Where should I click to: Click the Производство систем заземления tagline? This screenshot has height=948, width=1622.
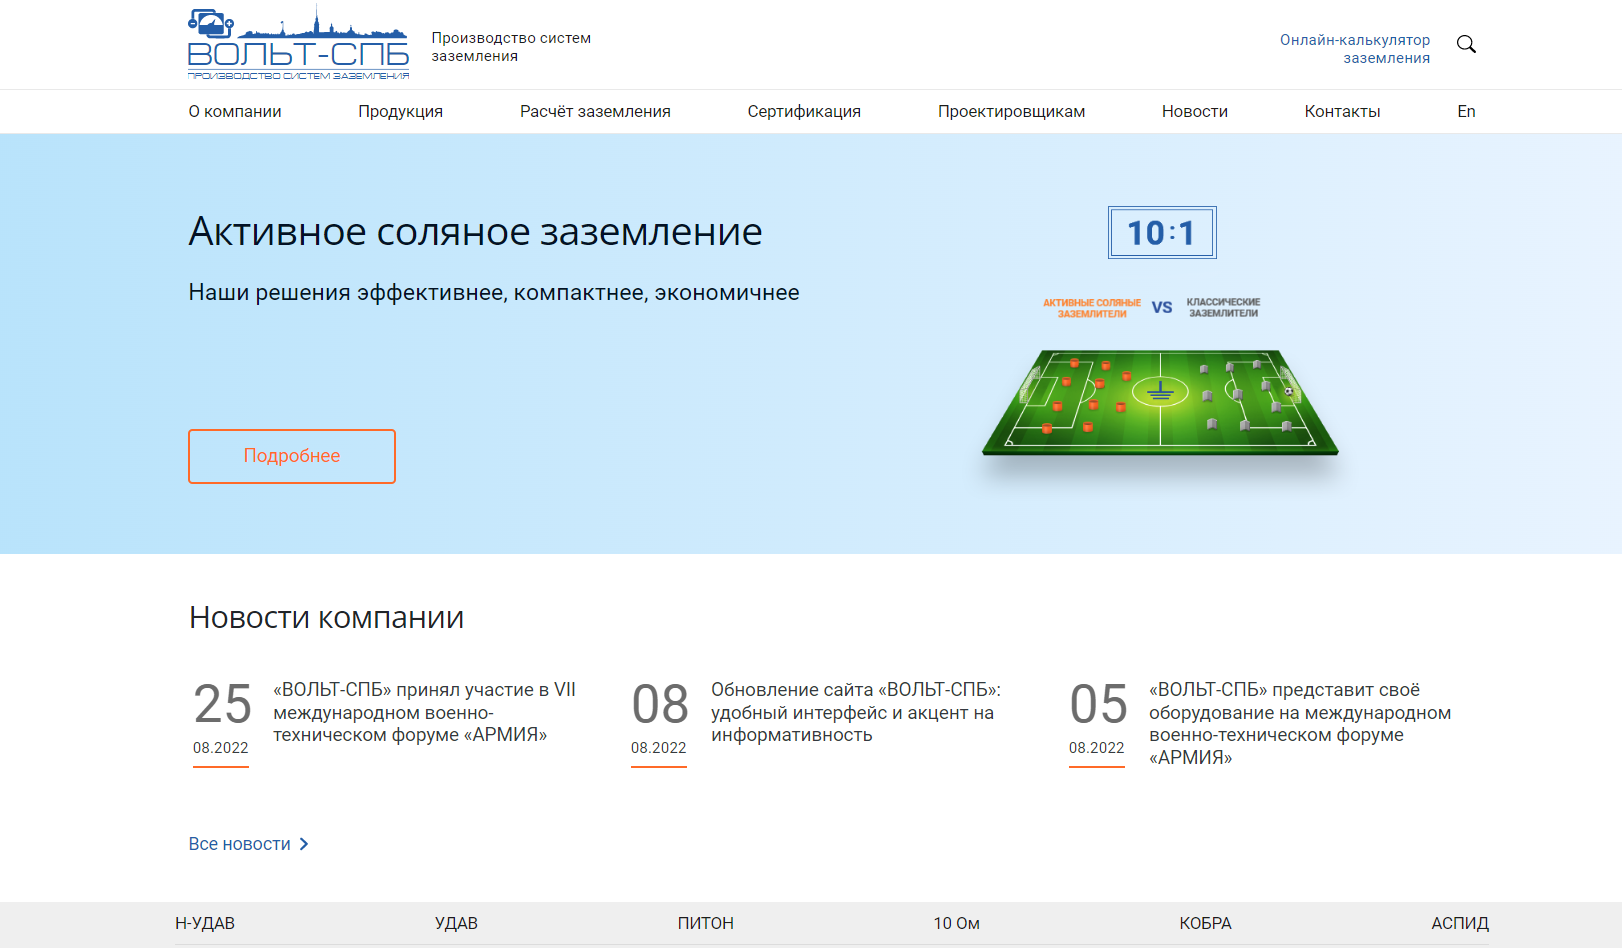[x=511, y=47]
